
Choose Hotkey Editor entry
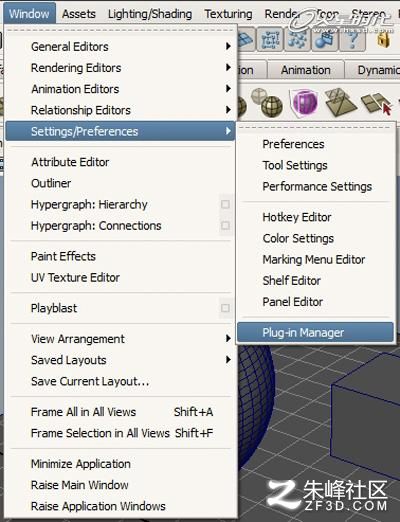tap(297, 217)
